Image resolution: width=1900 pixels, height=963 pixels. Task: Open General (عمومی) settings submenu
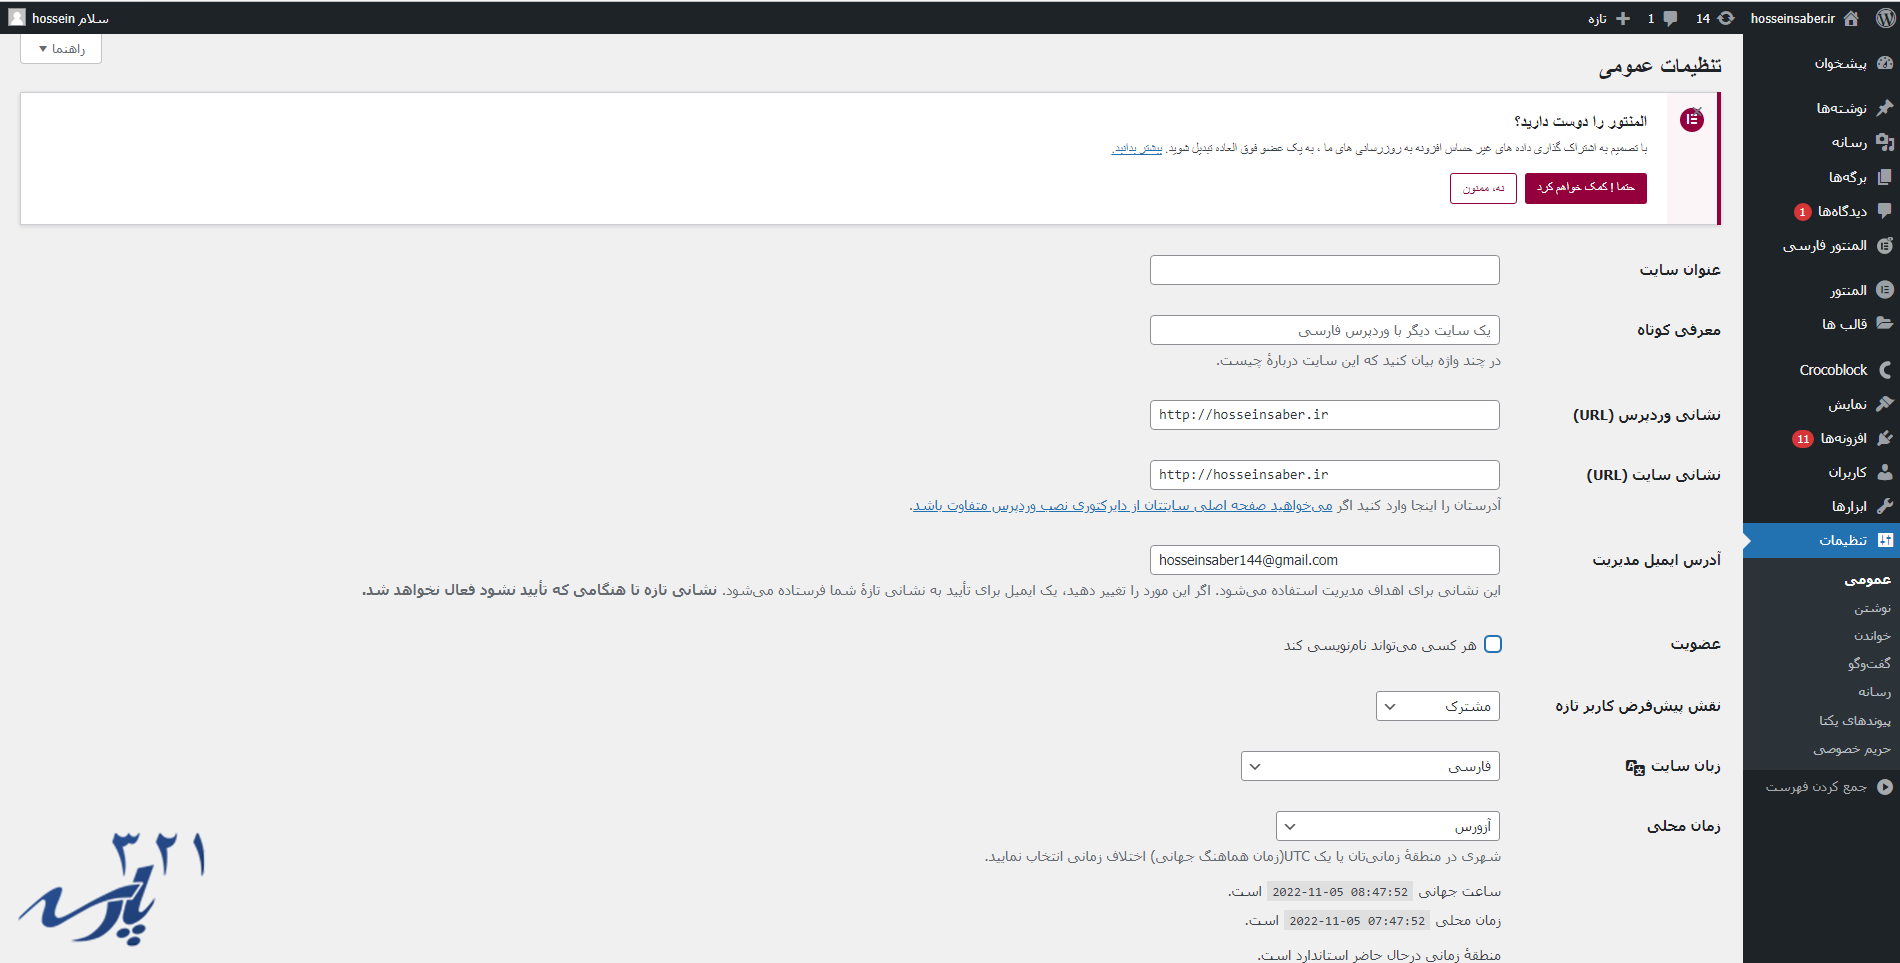1867,580
